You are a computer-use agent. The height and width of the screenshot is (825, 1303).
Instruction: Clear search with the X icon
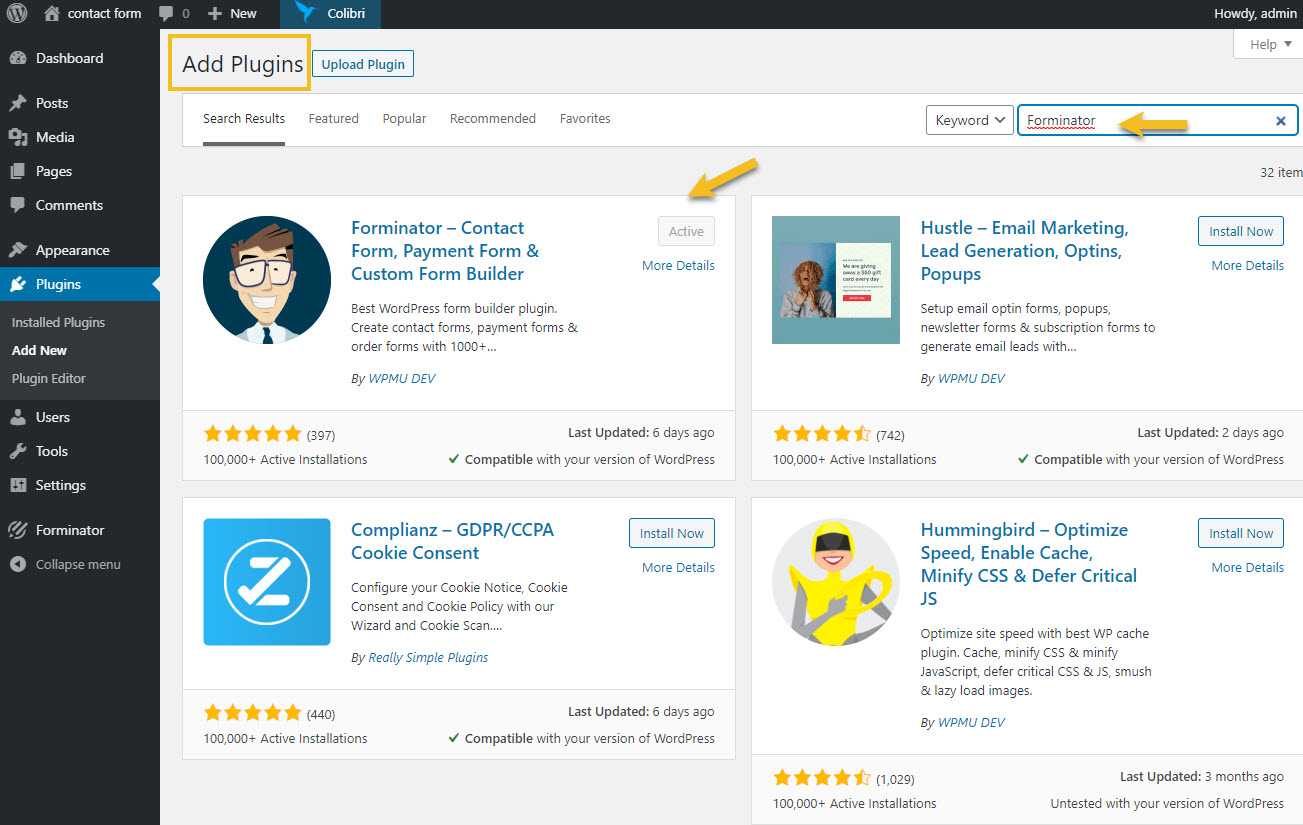(x=1280, y=121)
